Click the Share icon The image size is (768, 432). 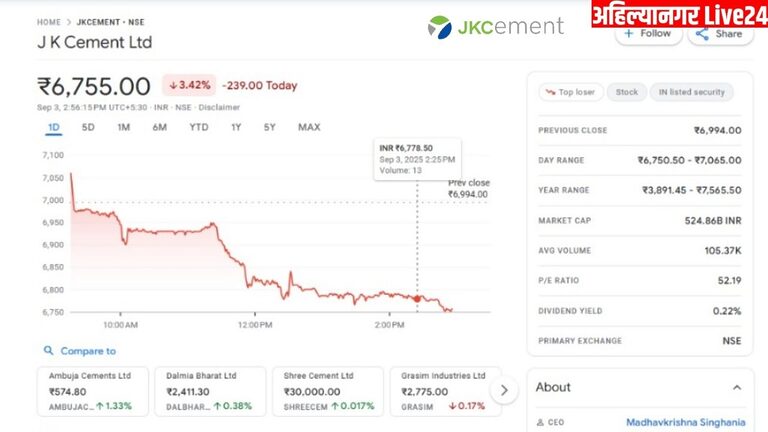click(703, 33)
